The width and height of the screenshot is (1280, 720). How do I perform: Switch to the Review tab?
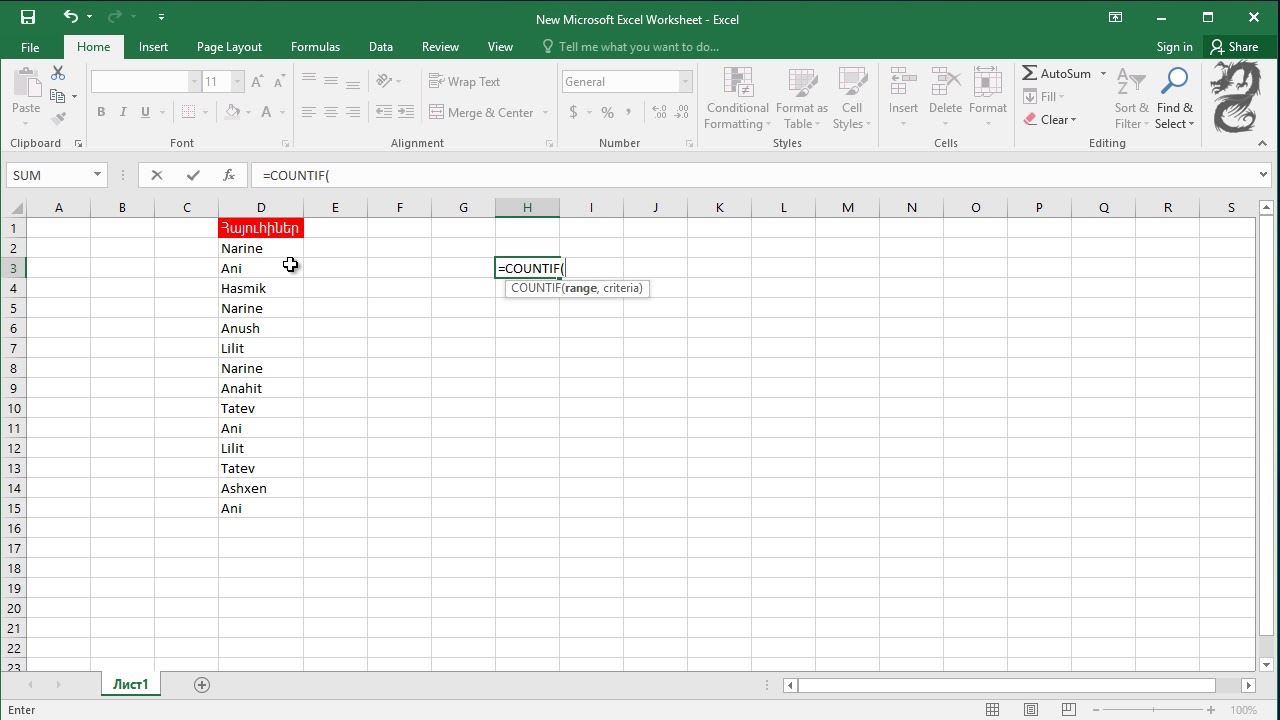click(x=440, y=47)
